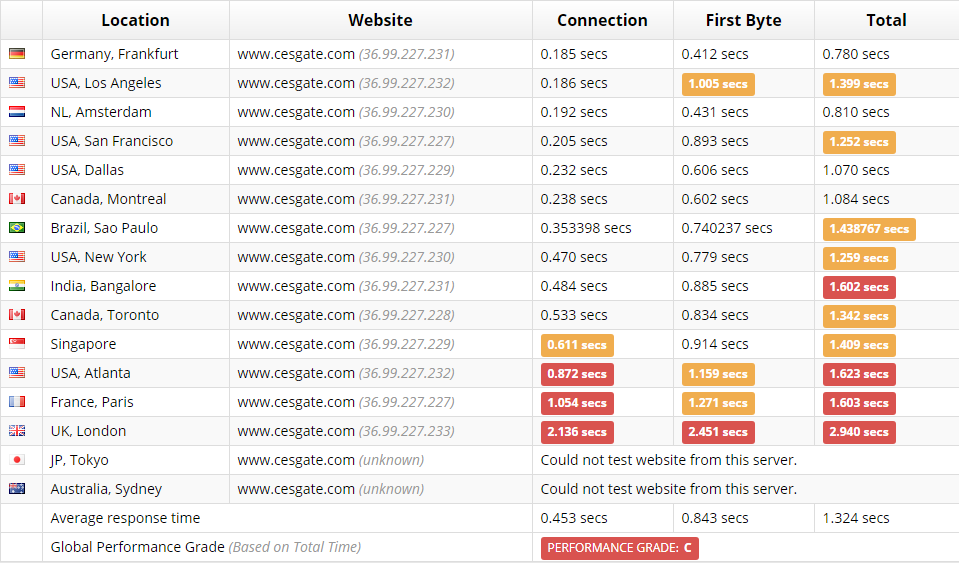Screen dimensions: 959x563
Task: Click the Japan flag icon for Tokyo
Action: coord(17,460)
